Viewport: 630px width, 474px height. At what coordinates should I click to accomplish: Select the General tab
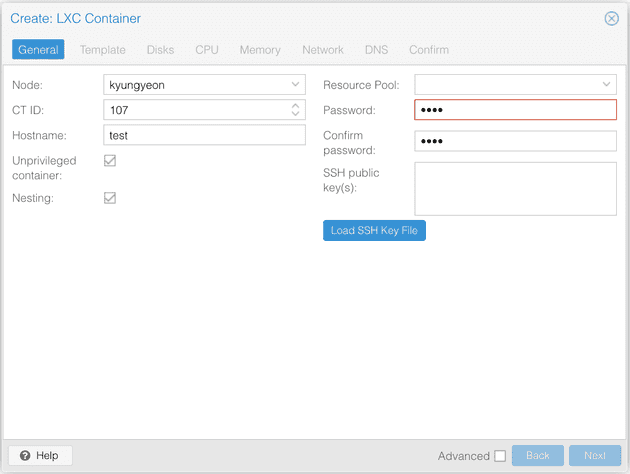coord(38,50)
